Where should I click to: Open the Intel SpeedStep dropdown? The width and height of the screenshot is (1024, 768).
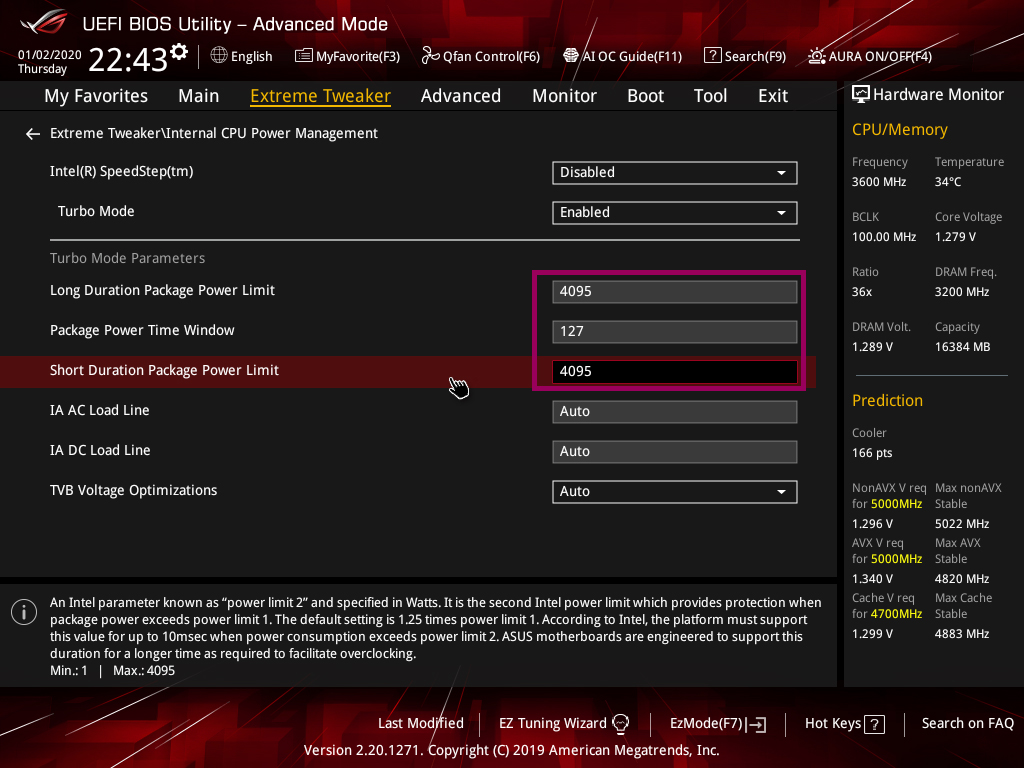point(675,172)
